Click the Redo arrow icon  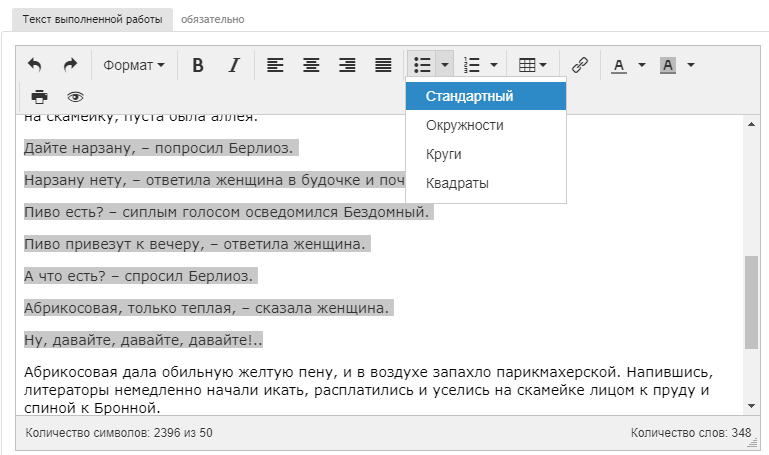[x=70, y=65]
